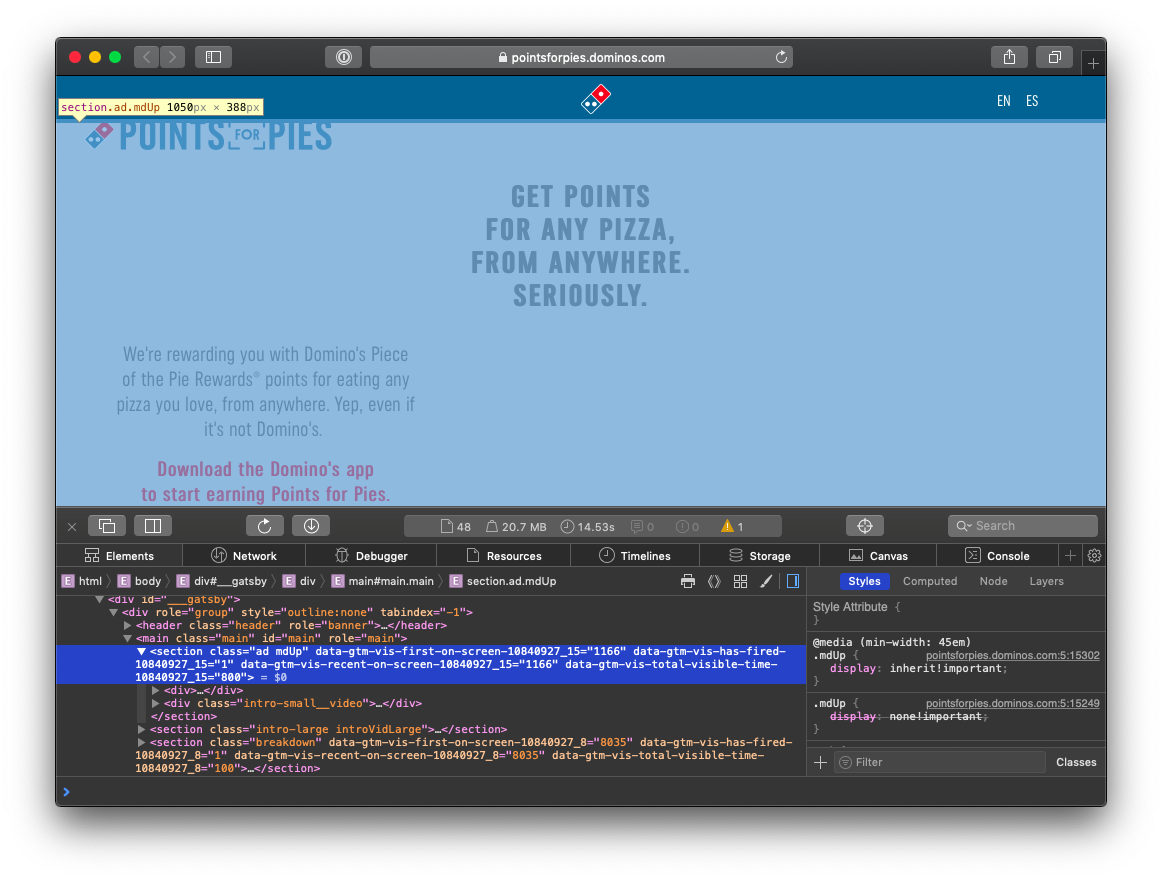
Task: Toggle the mdUp display:none important rule
Action: pos(851,716)
